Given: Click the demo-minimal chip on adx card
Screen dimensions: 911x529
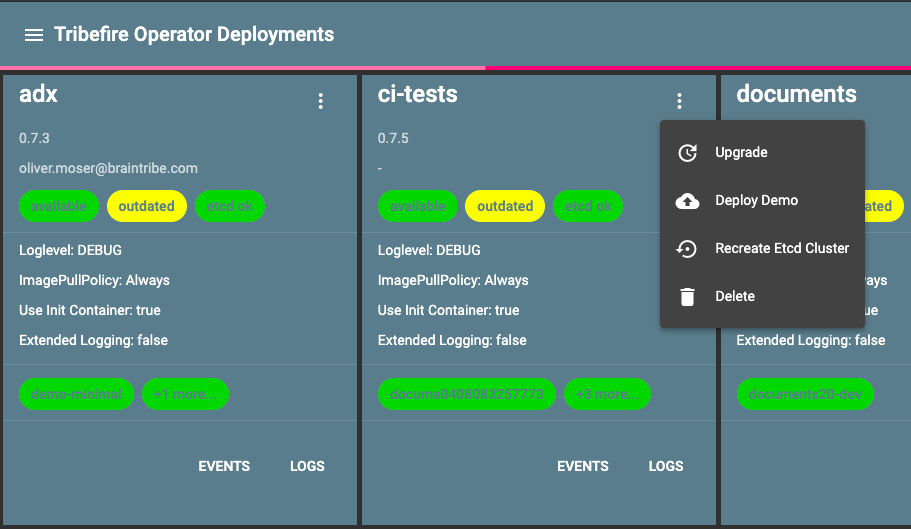Looking at the screenshot, I should pyautogui.click(x=76, y=394).
